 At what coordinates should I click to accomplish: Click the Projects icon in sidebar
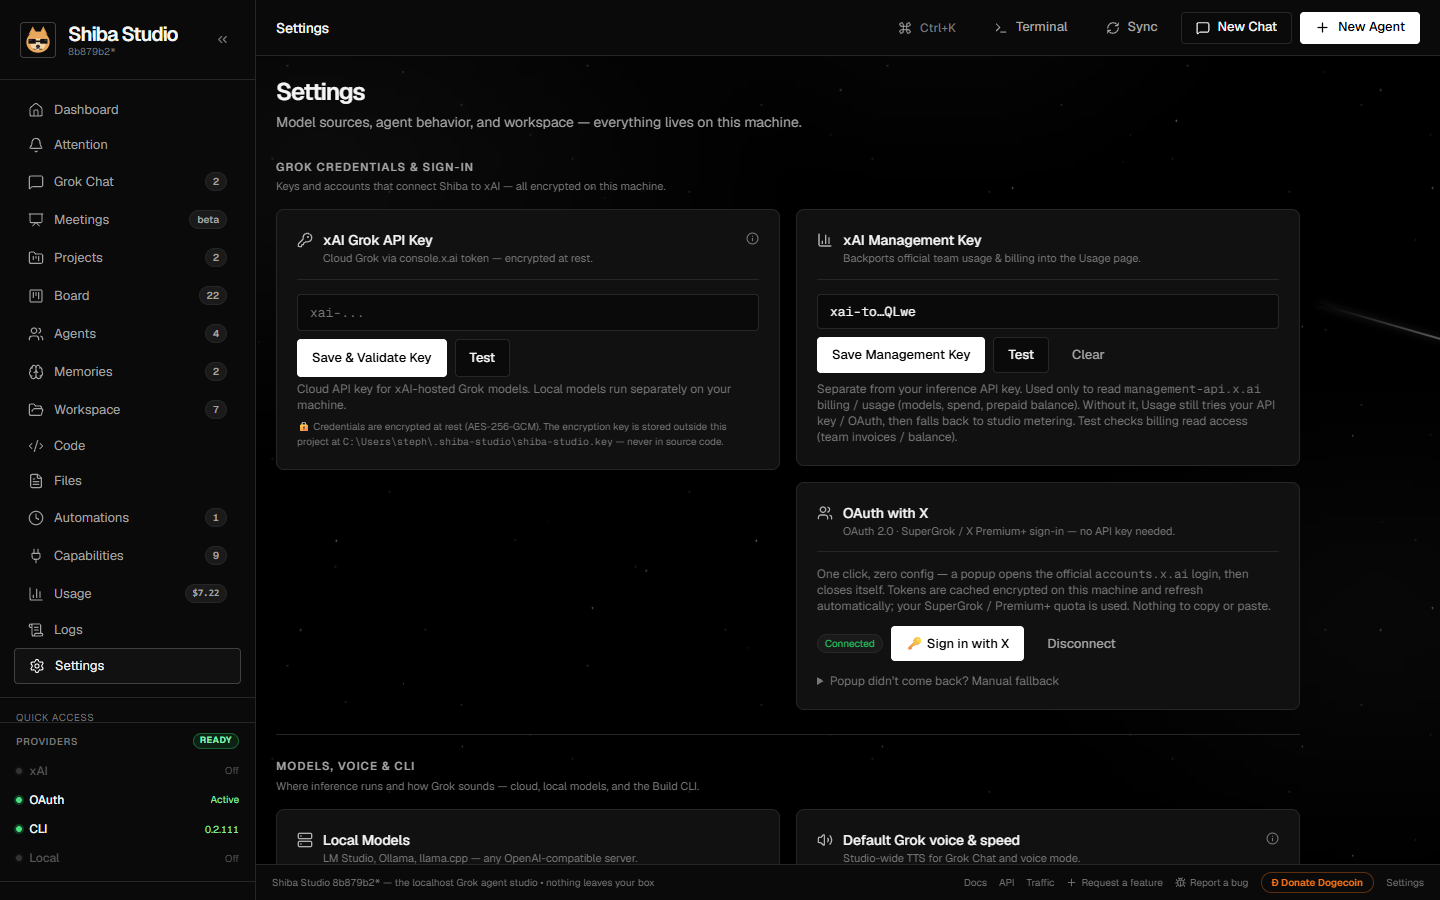click(x=36, y=258)
